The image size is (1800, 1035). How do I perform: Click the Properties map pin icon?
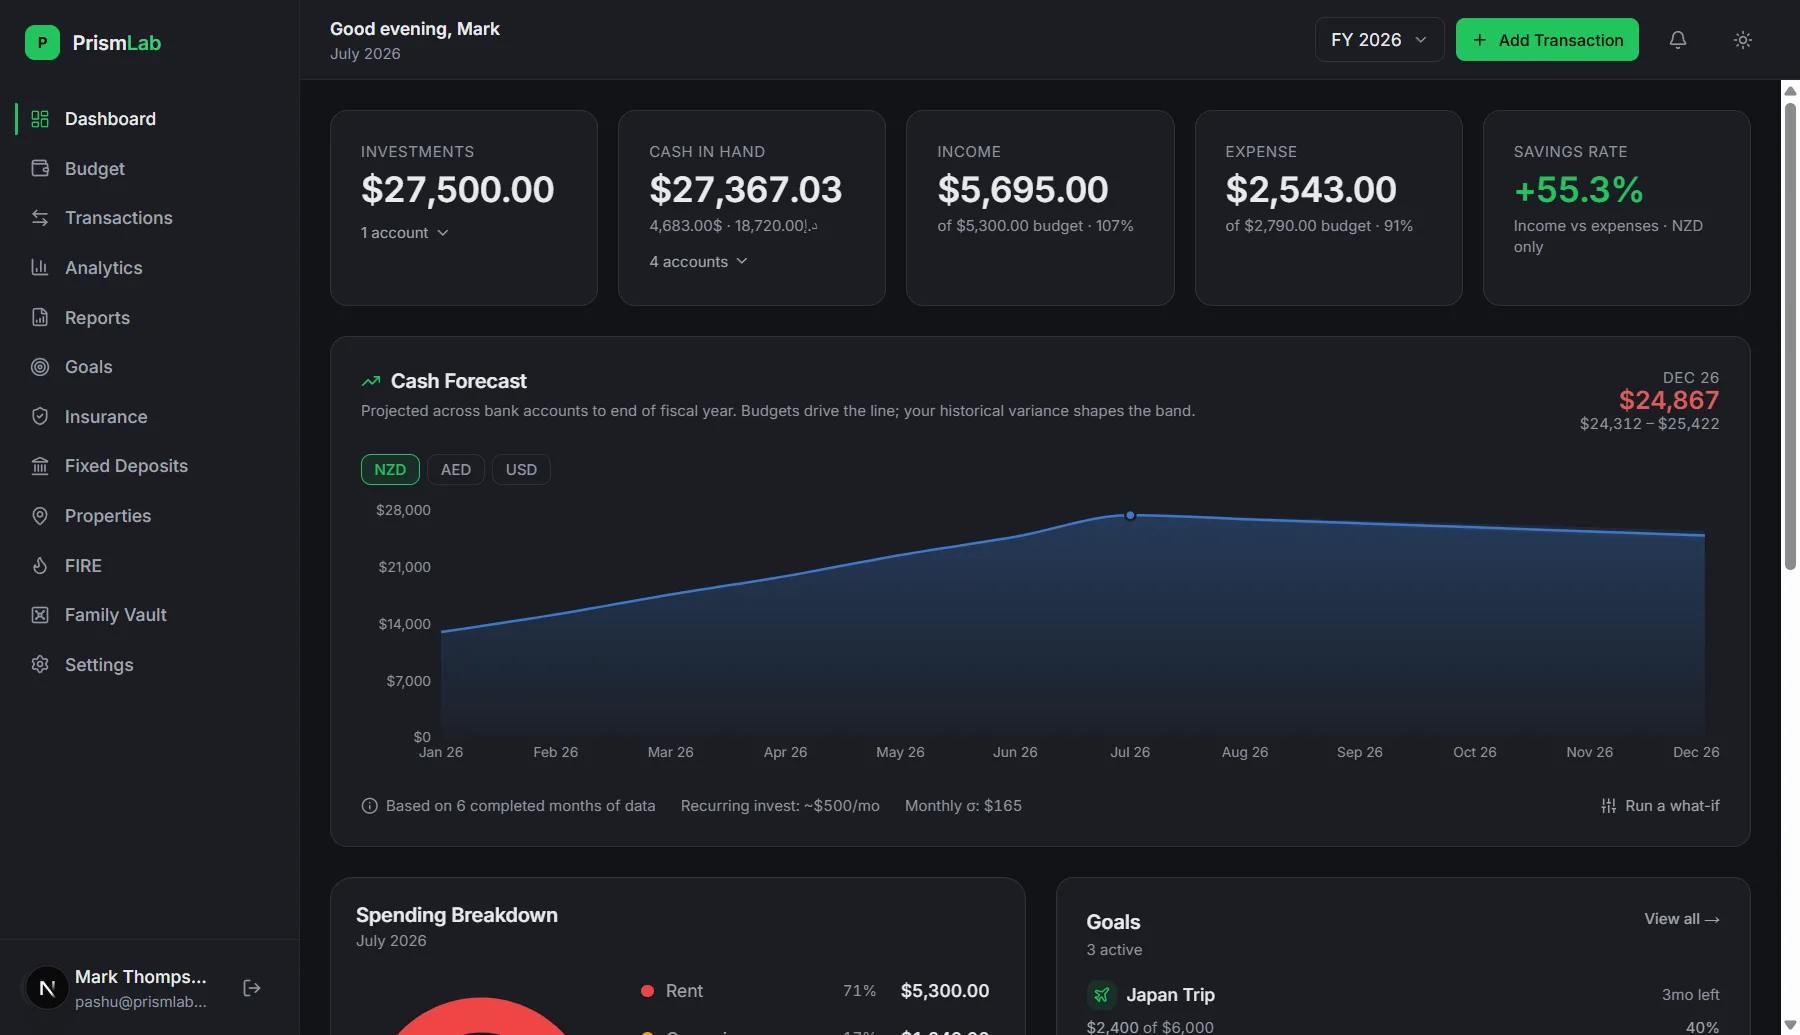point(40,516)
